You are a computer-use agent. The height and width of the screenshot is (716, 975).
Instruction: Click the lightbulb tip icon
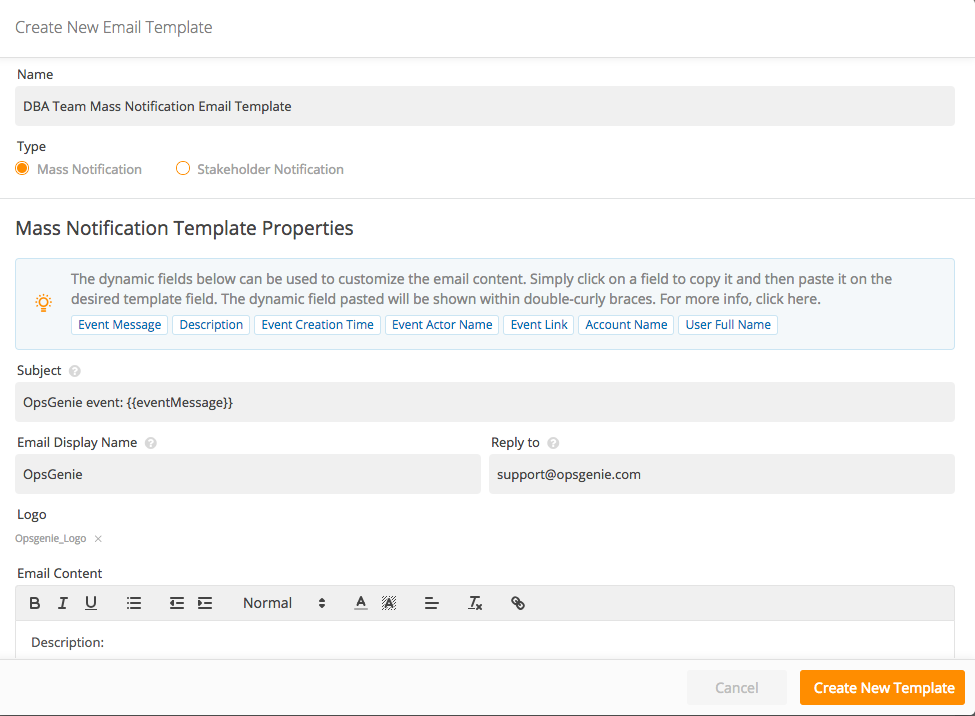pyautogui.click(x=43, y=303)
